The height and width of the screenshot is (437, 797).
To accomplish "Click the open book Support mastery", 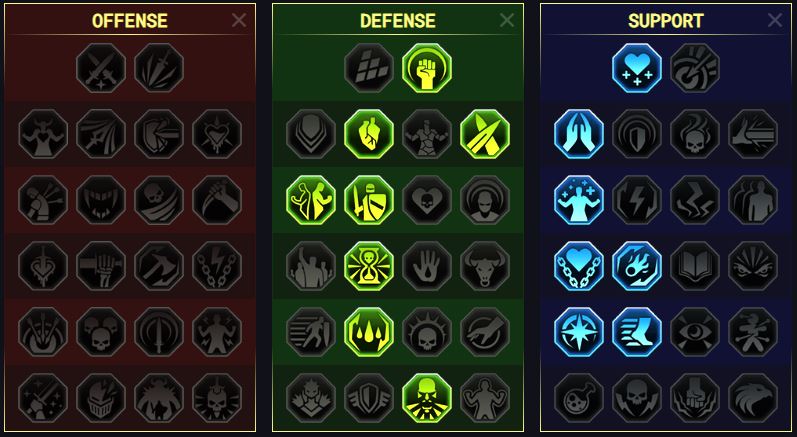I will click(x=695, y=266).
